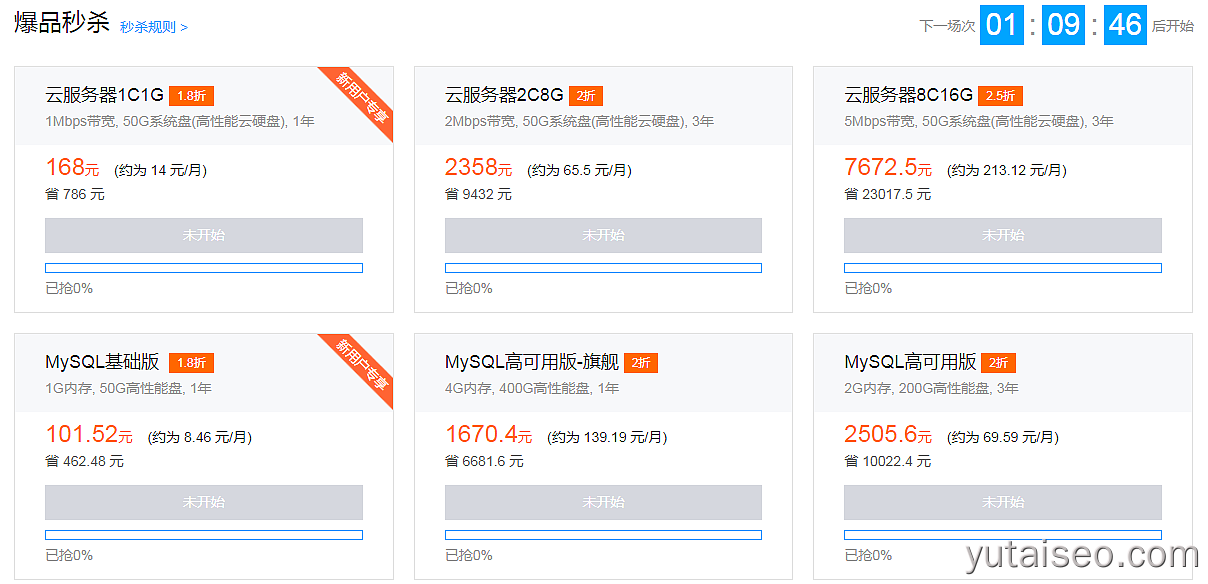Click the 下一场次 label
This screenshot has width=1208, height=584.
point(947,26)
